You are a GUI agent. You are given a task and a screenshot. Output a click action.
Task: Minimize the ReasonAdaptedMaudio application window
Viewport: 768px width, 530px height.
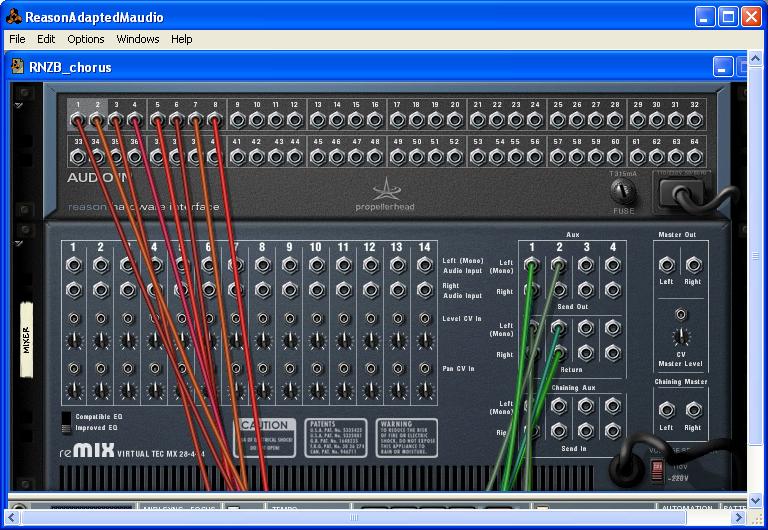705,17
